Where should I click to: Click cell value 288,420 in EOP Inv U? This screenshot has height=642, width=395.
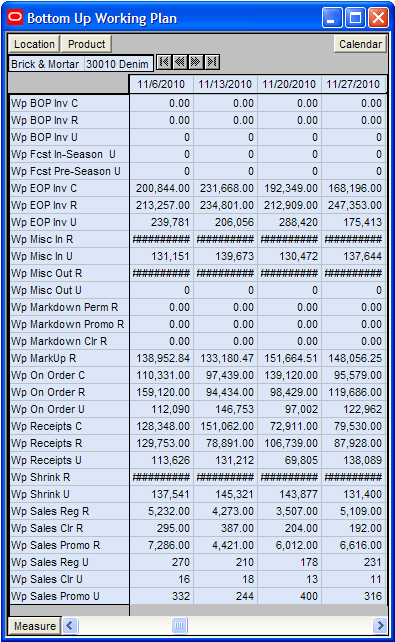(289, 222)
